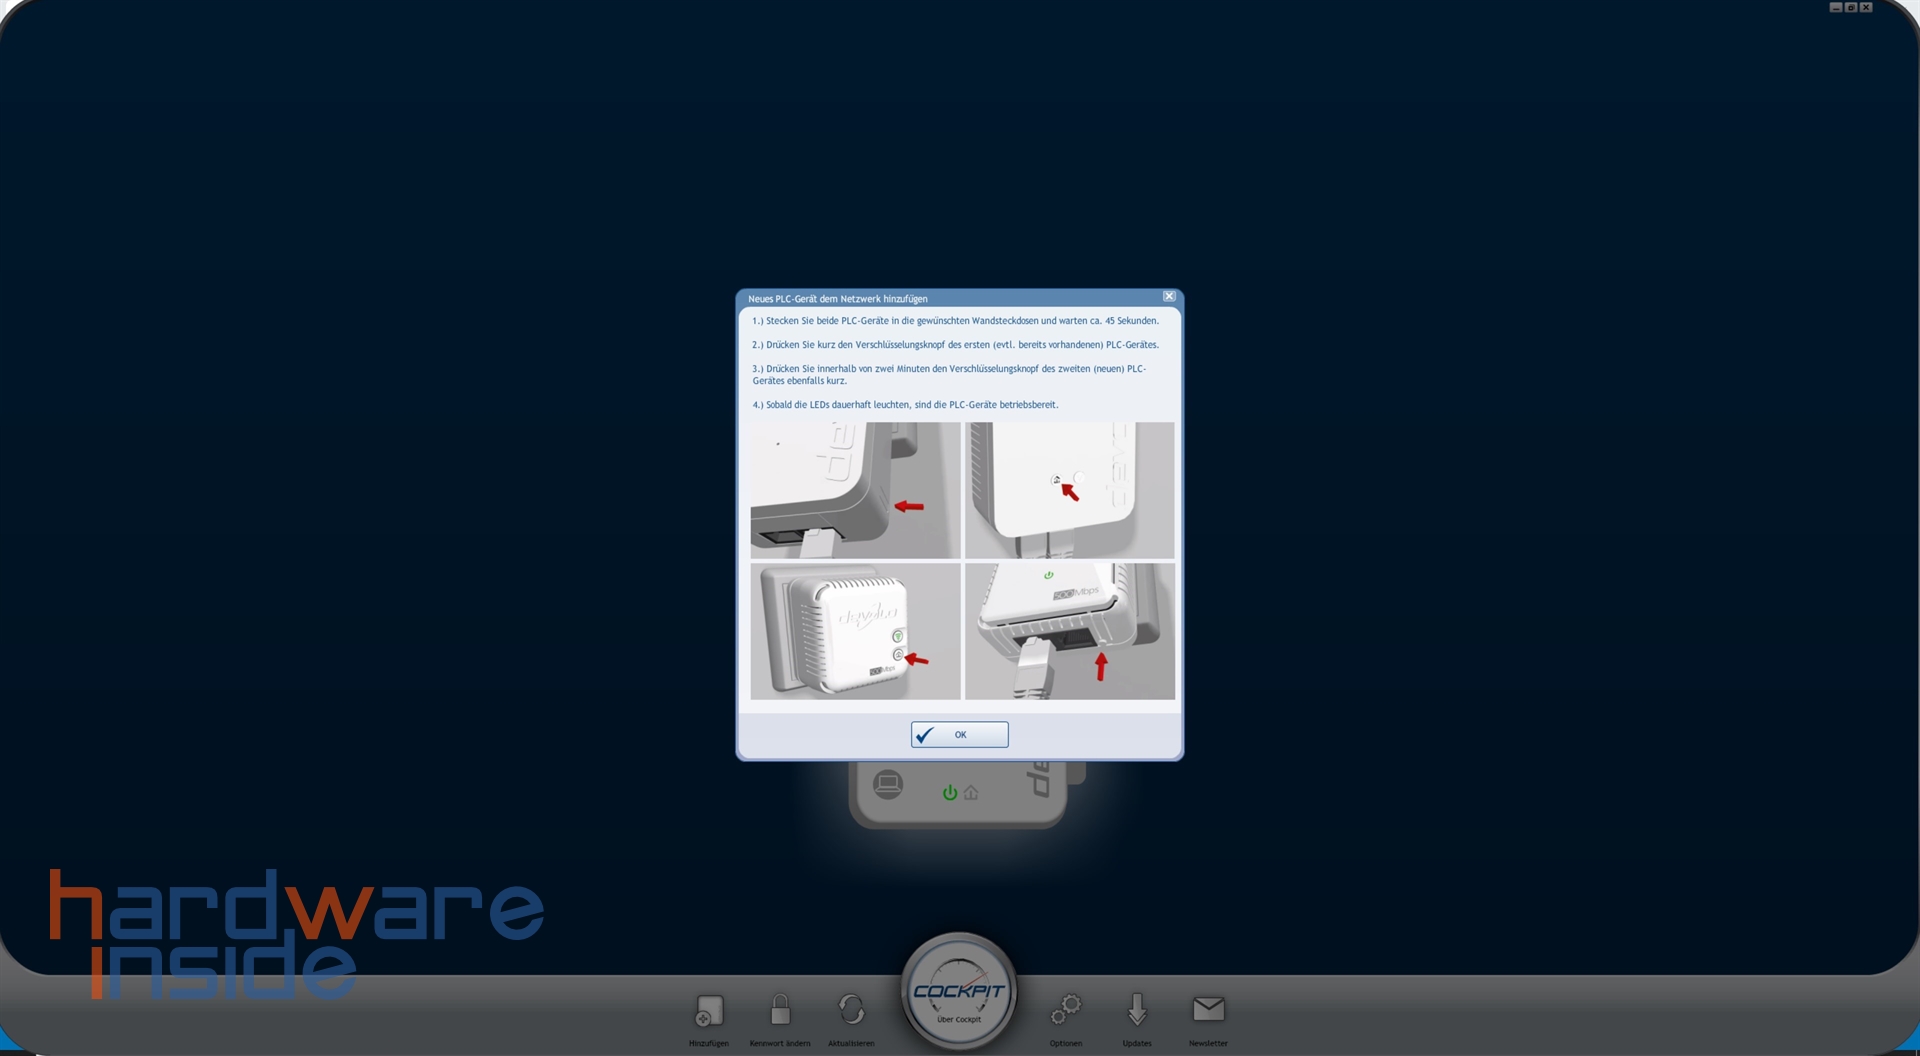This screenshot has height=1056, width=1920.
Task: Click the white adapter encryption button illustration
Action: pyautogui.click(x=1069, y=490)
